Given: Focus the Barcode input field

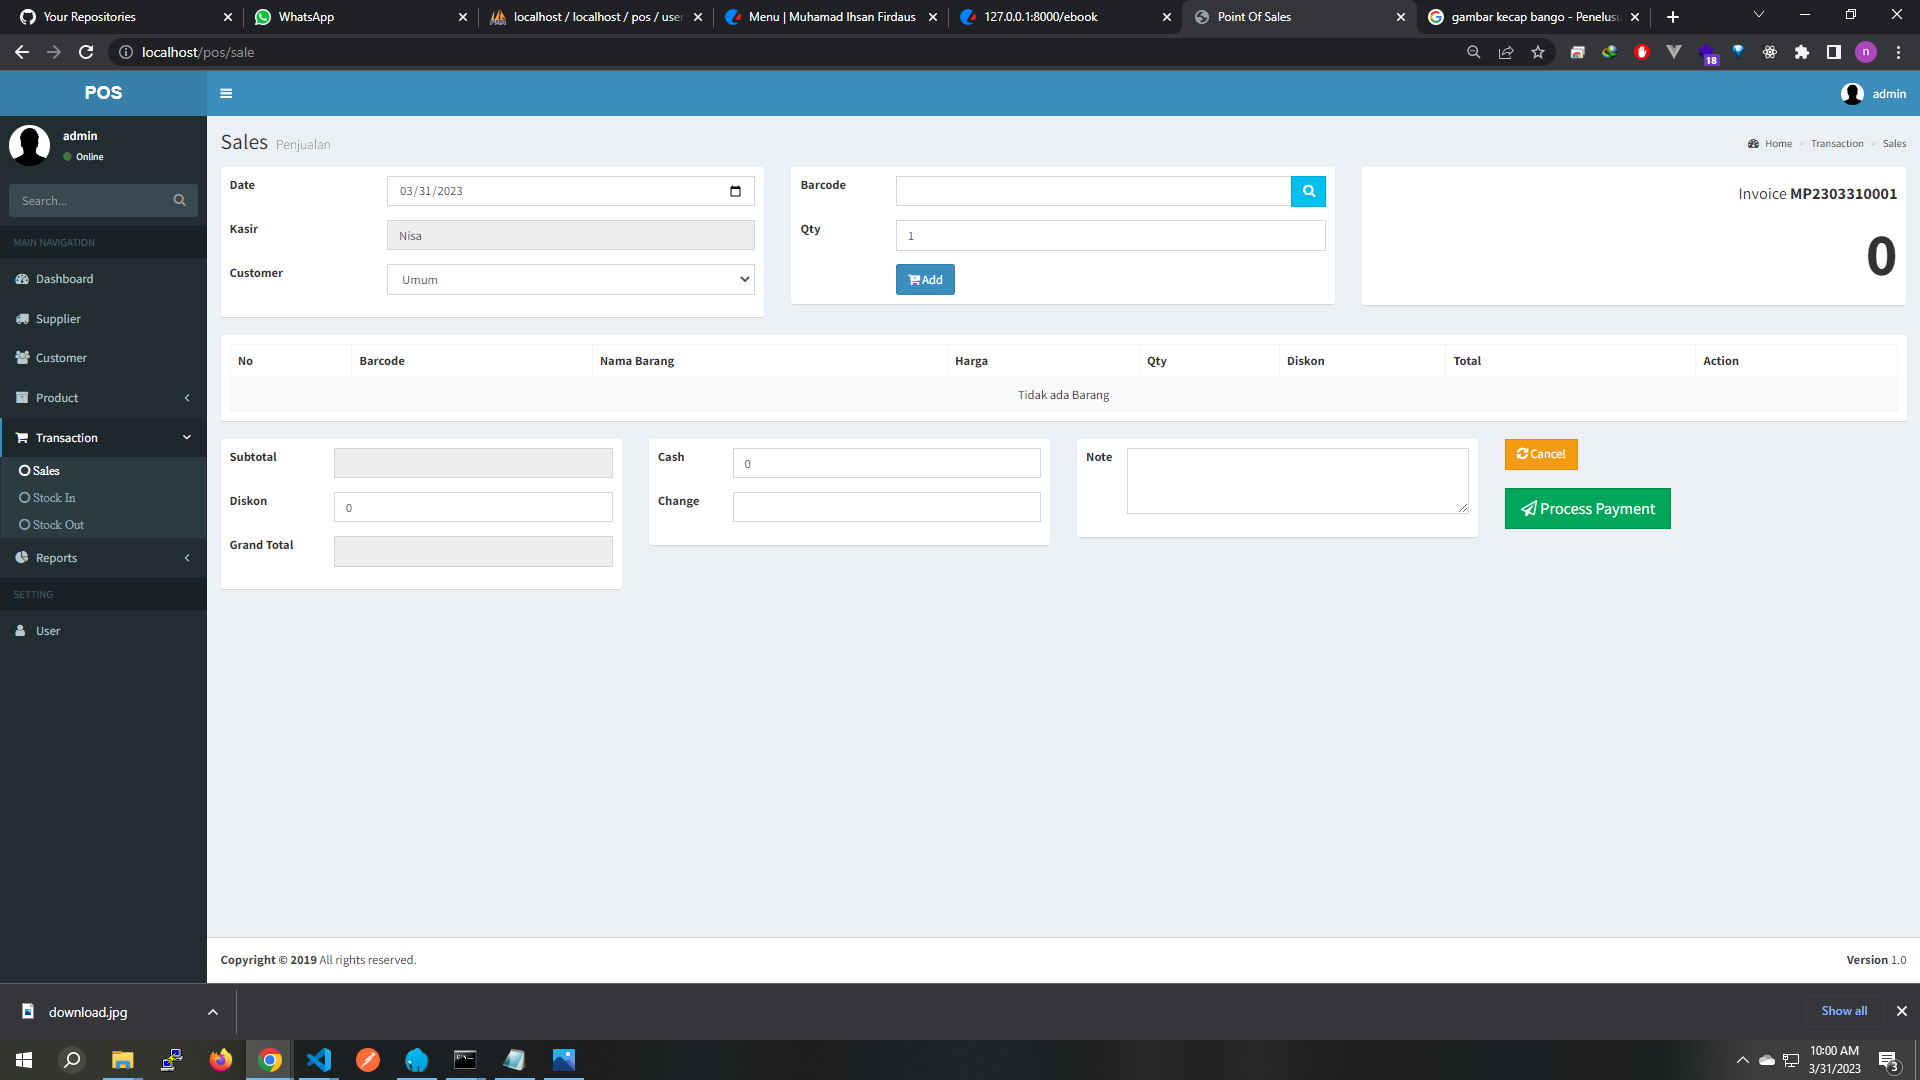Looking at the screenshot, I should [1093, 191].
